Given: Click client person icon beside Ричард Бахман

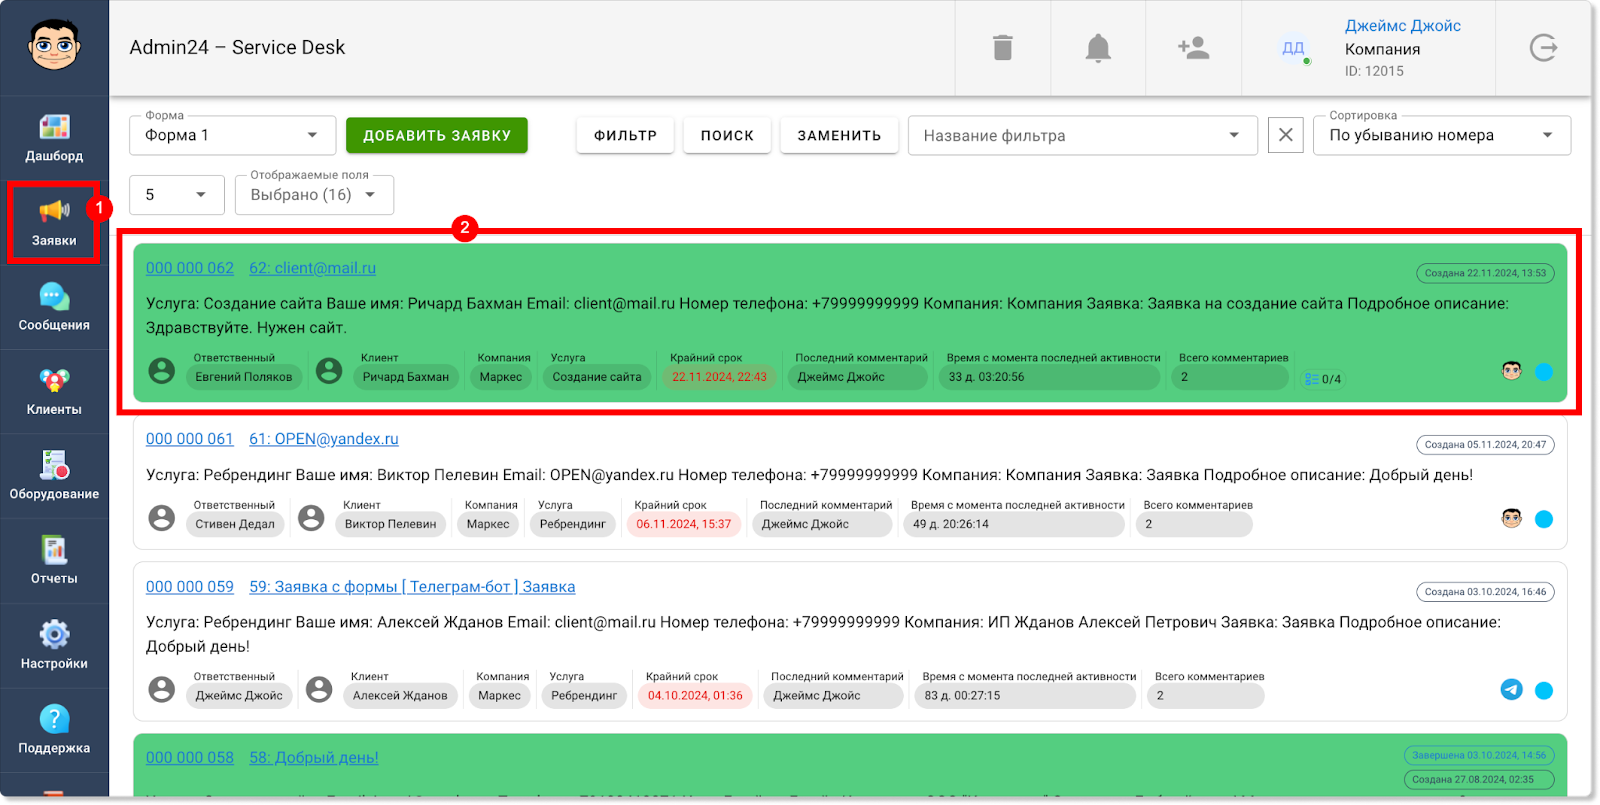Looking at the screenshot, I should [329, 371].
